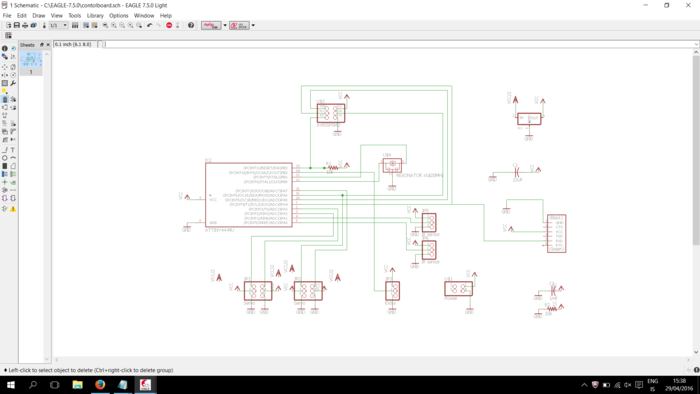
Task: Open the sheet selector 1/1 dropdown
Action: click(x=58, y=25)
